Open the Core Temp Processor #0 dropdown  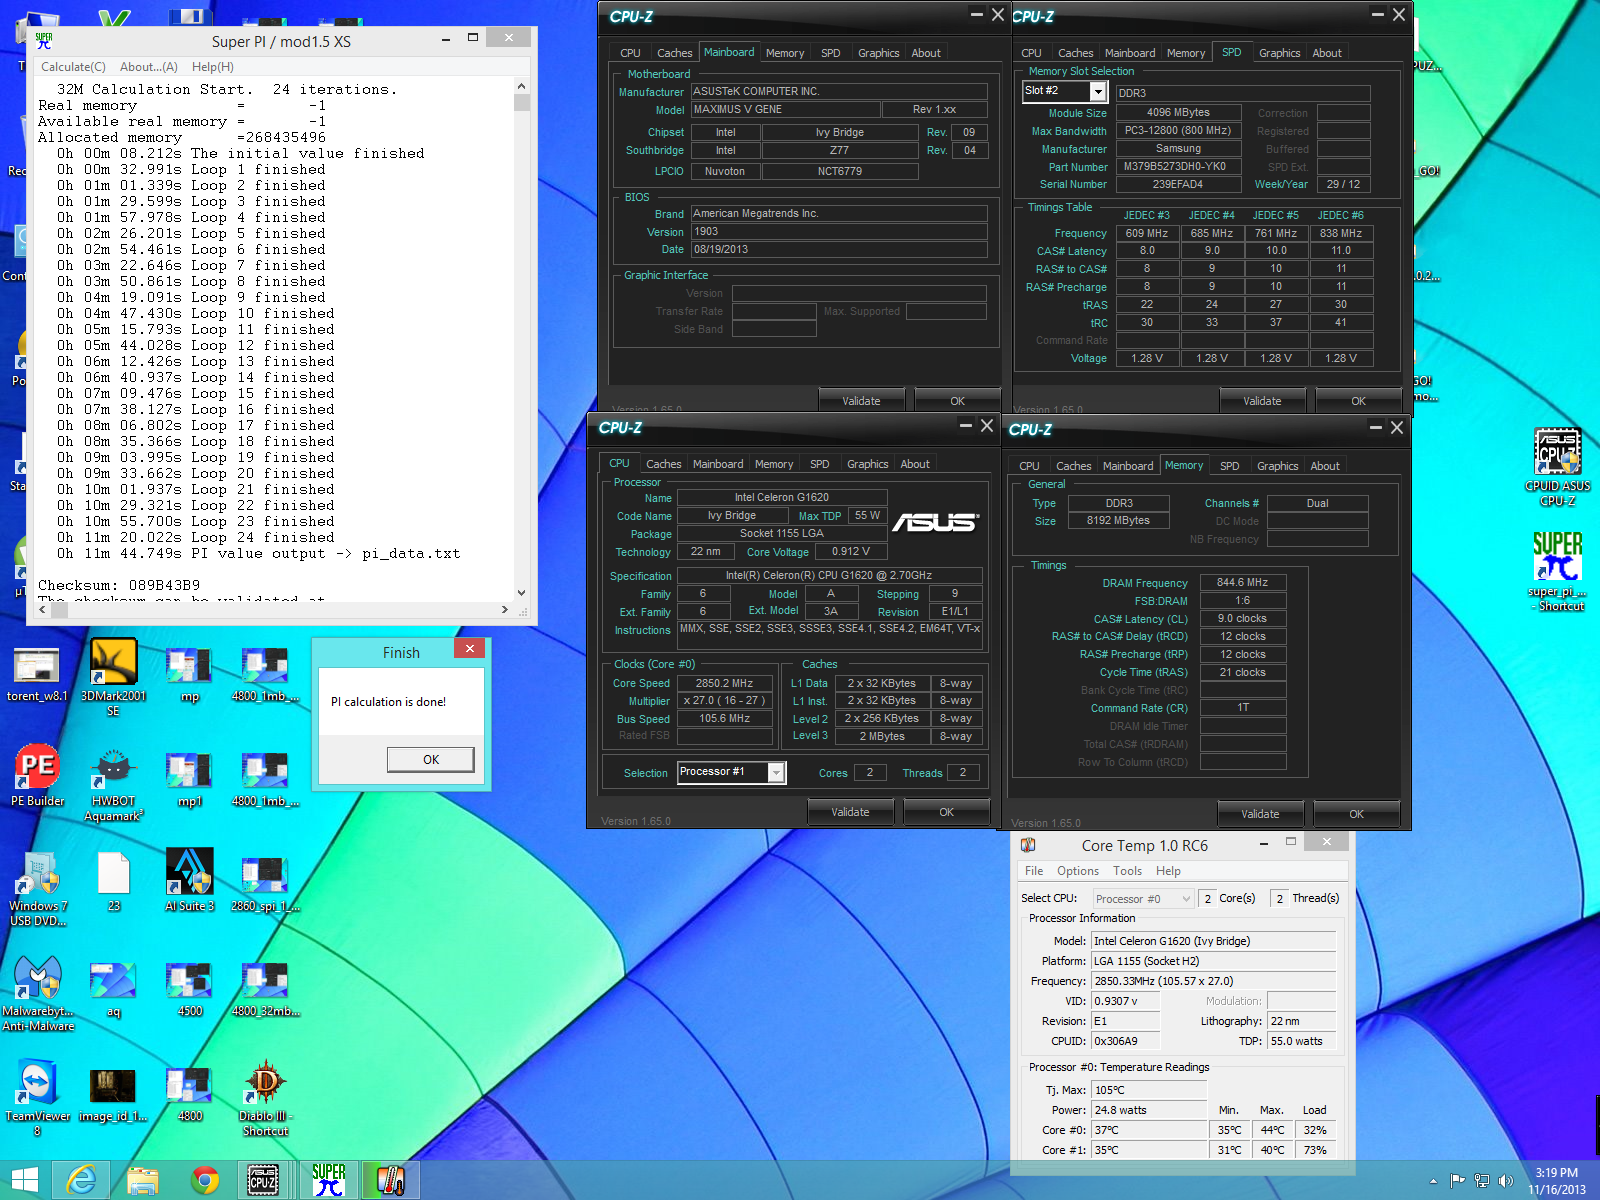click(x=1144, y=898)
